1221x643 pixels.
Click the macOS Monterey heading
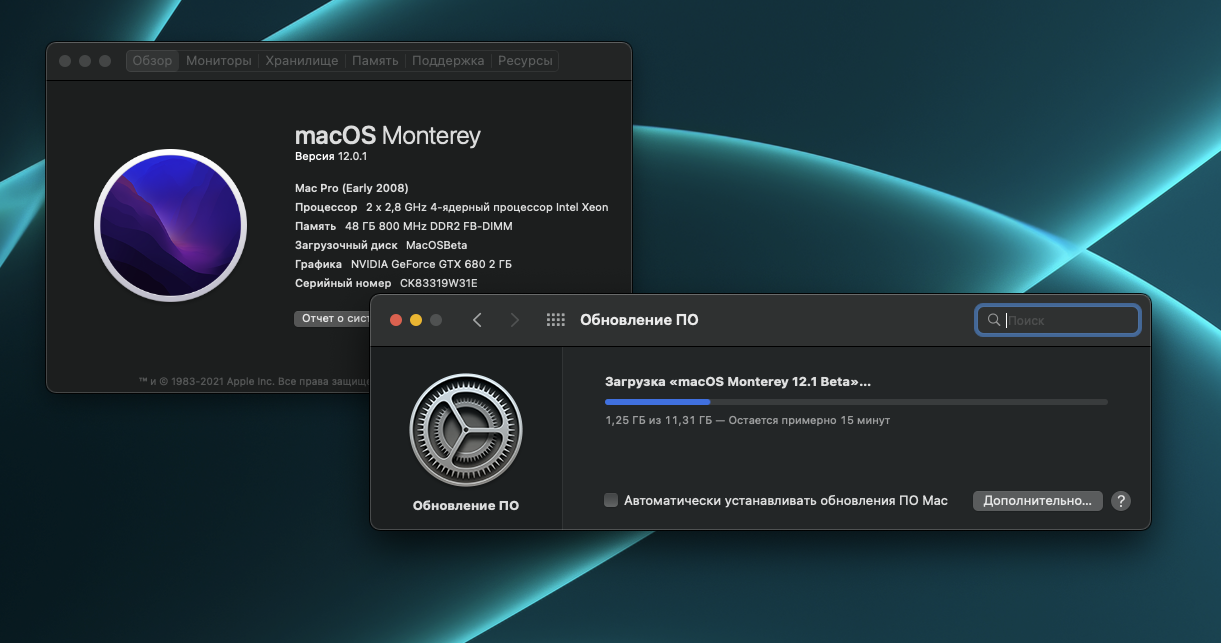point(388,136)
